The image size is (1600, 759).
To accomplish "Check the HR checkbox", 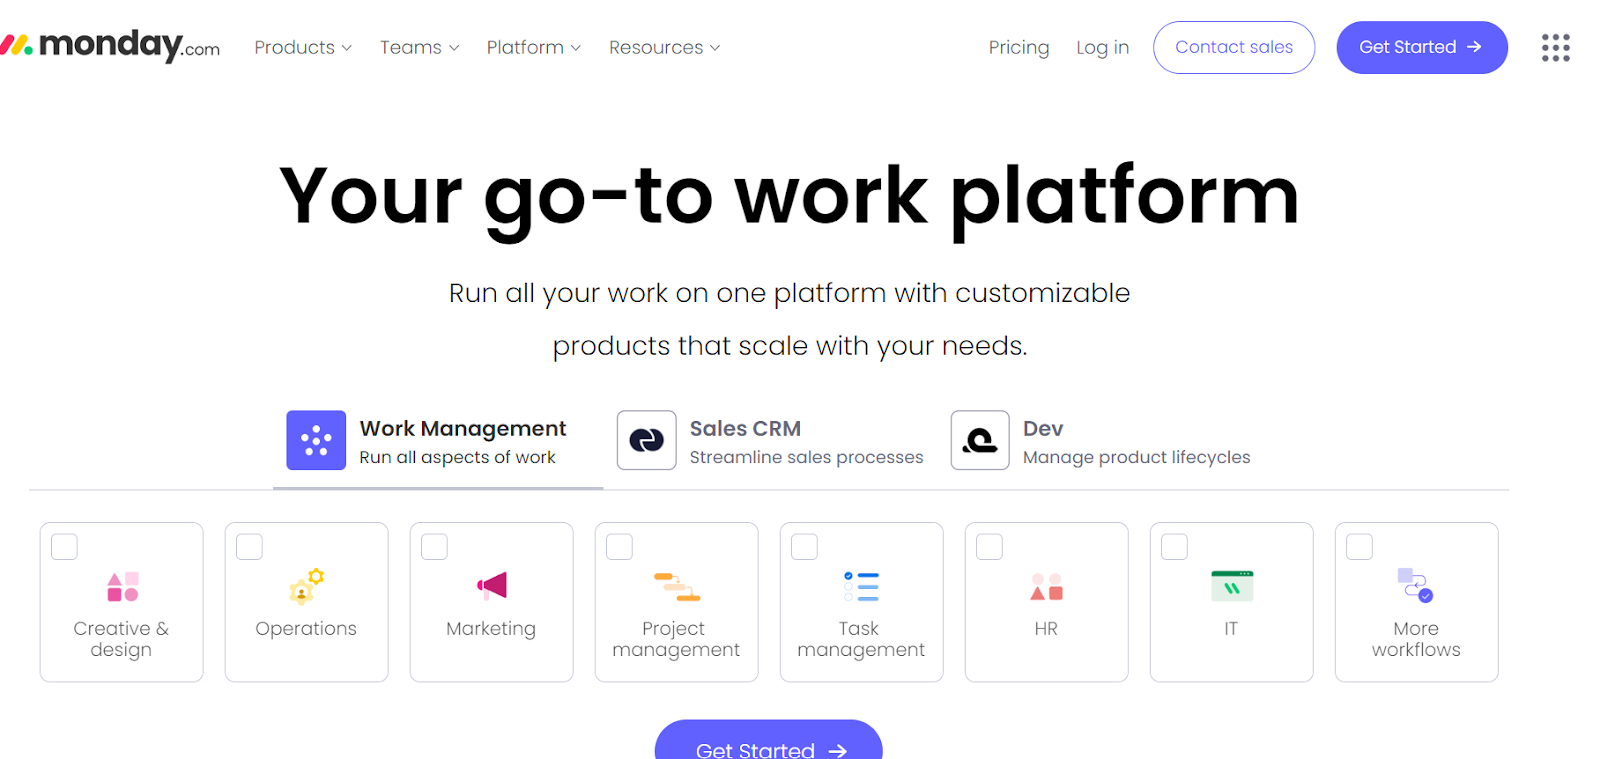I will (990, 547).
